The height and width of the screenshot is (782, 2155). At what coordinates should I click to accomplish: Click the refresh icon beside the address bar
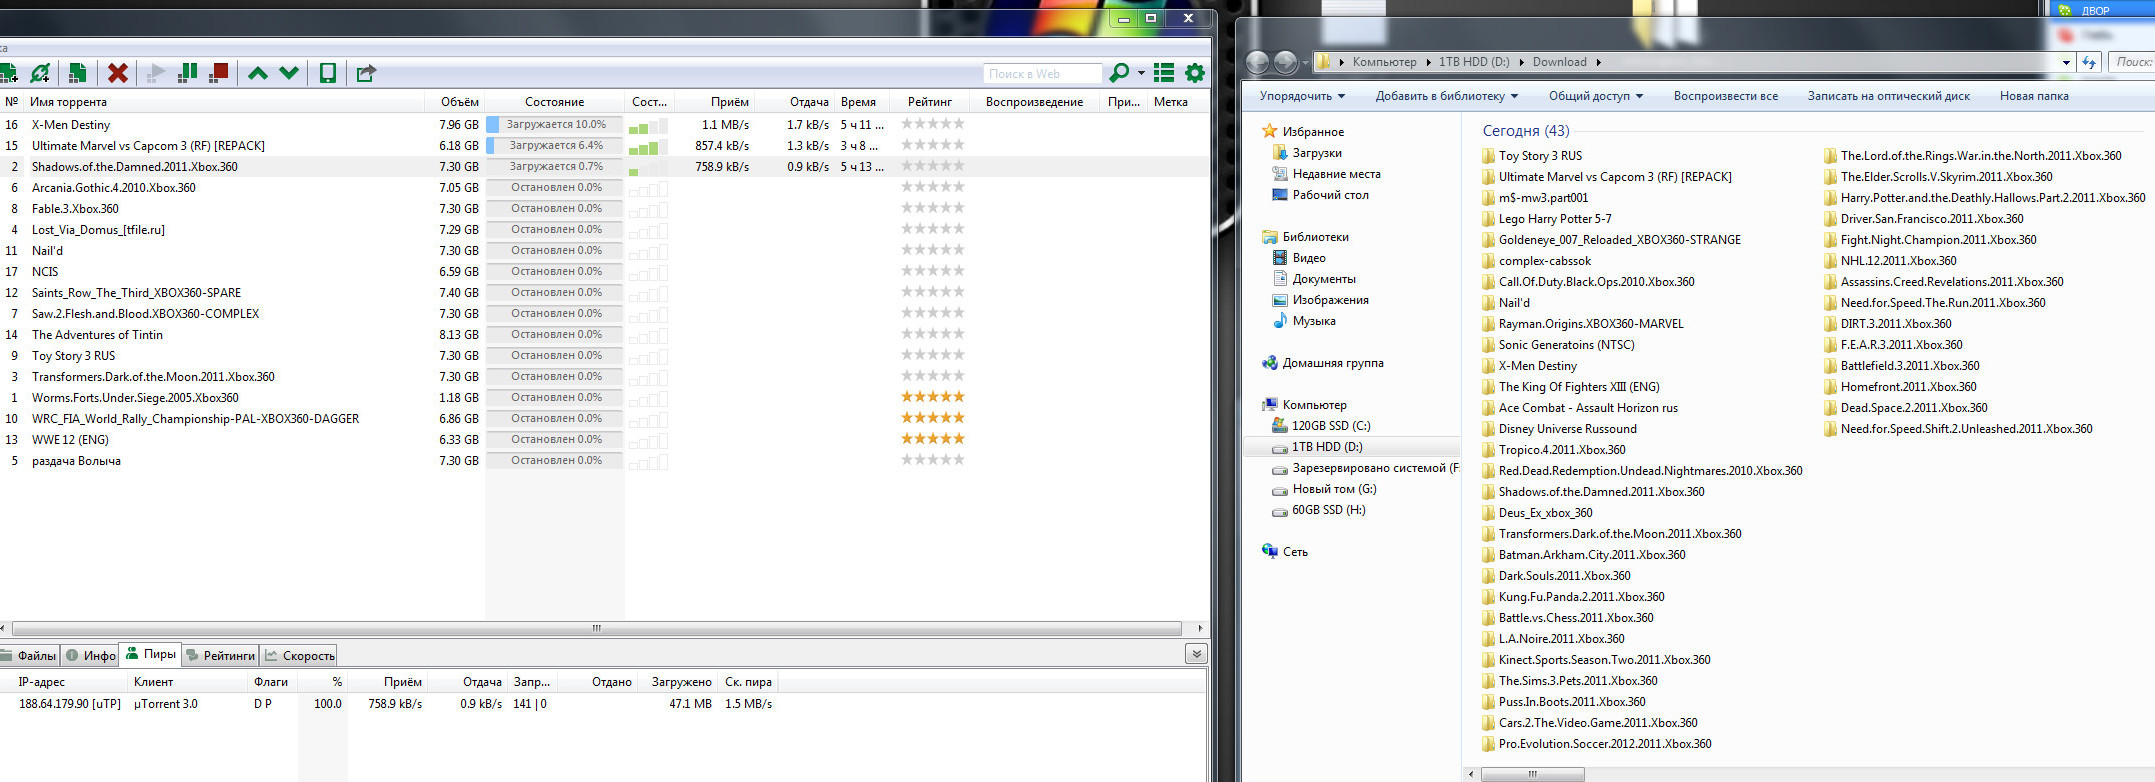2089,62
